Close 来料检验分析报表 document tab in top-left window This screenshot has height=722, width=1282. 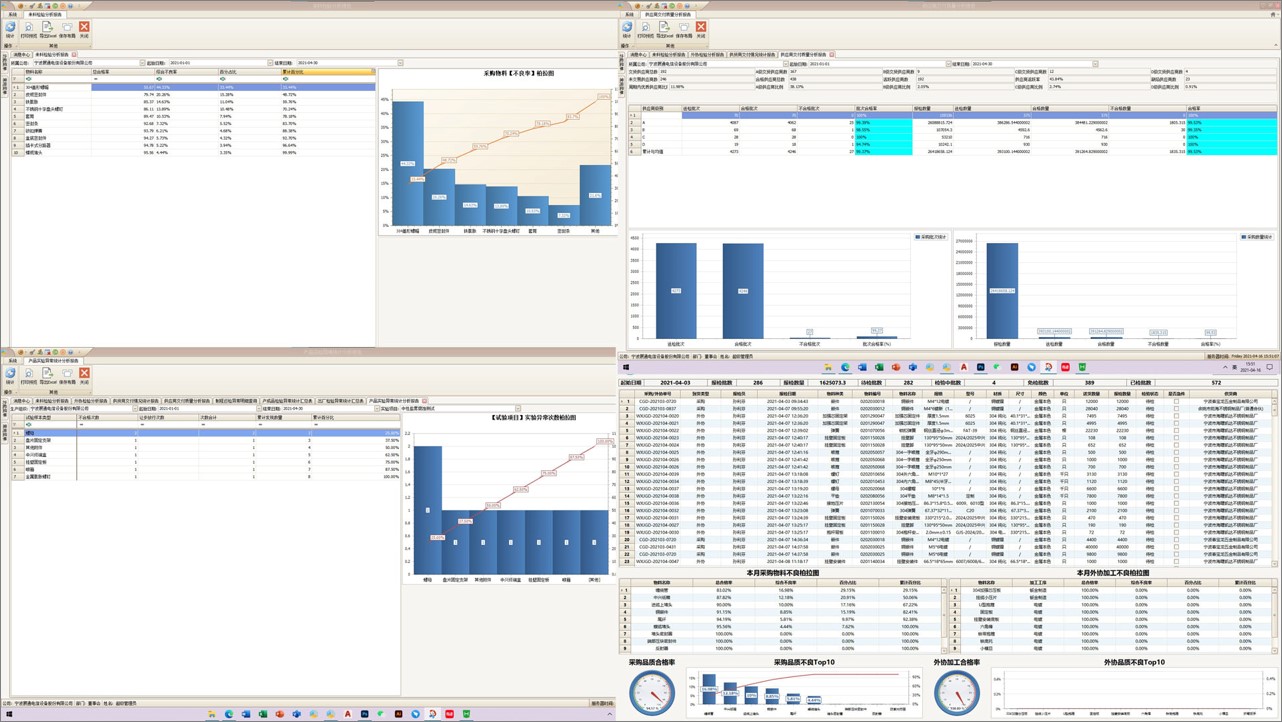(74, 54)
